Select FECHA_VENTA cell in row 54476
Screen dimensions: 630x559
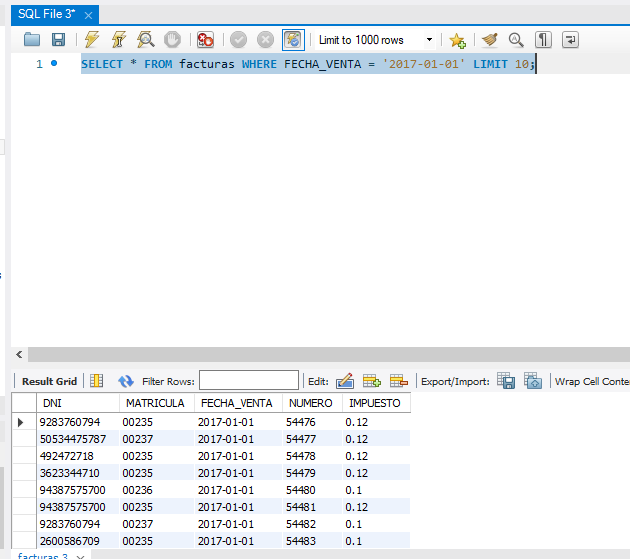click(x=238, y=422)
